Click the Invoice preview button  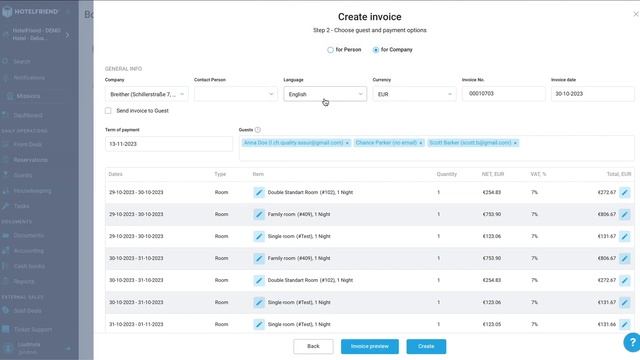tap(370, 347)
